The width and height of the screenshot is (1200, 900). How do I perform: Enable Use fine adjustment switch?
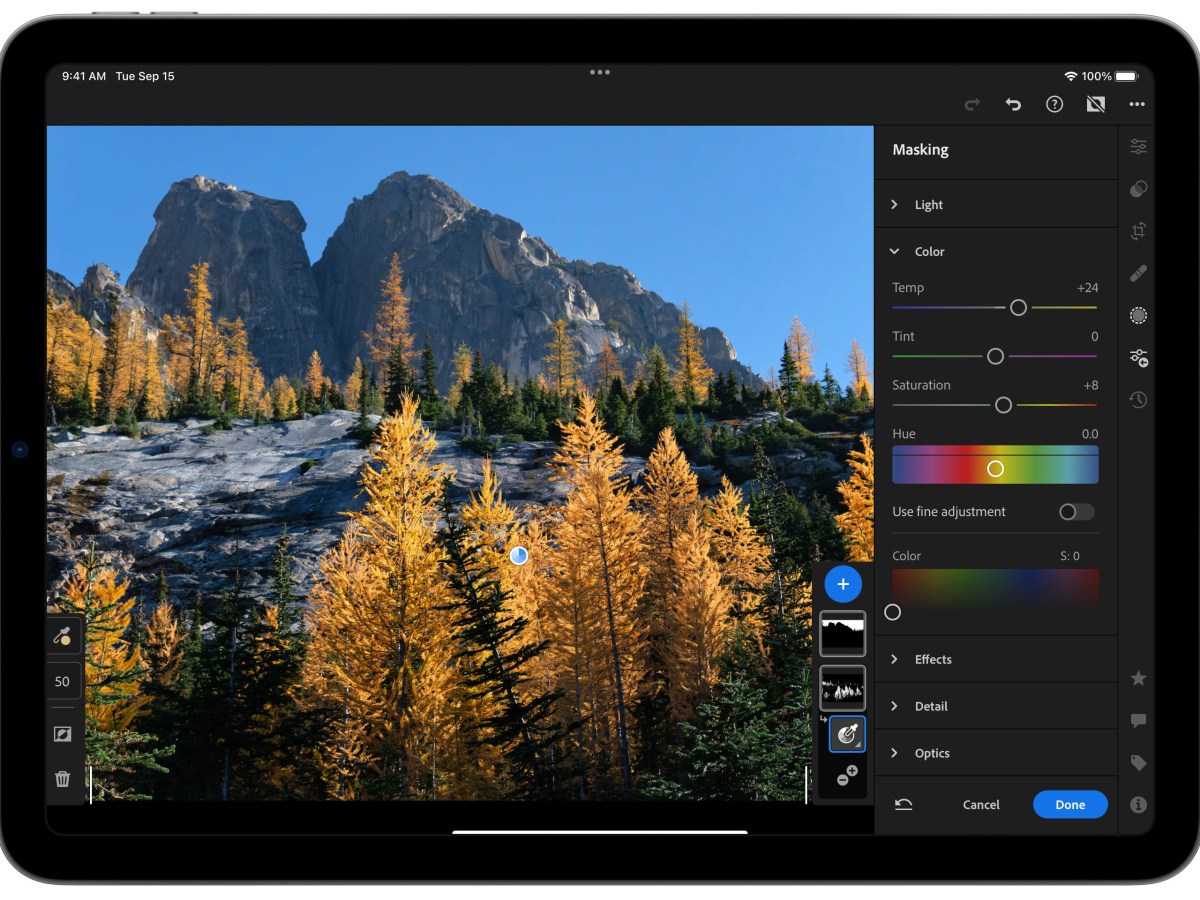click(x=1076, y=512)
